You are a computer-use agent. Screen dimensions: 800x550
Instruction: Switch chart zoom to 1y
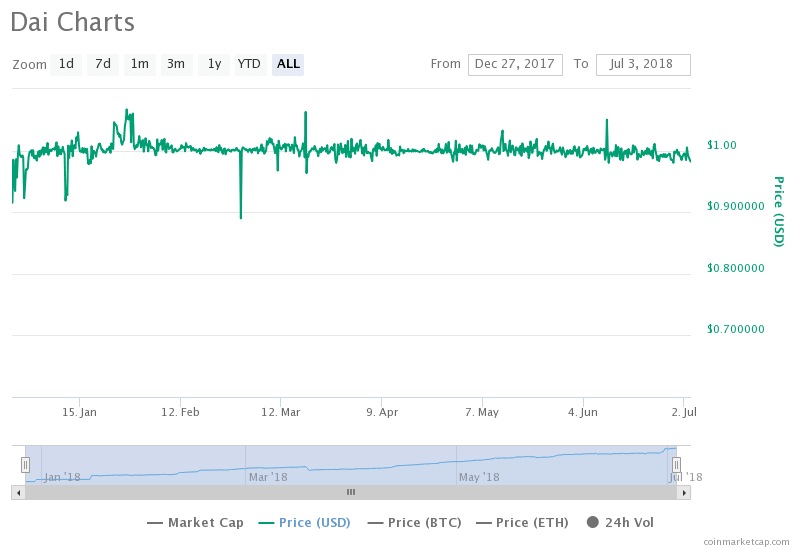(x=214, y=64)
